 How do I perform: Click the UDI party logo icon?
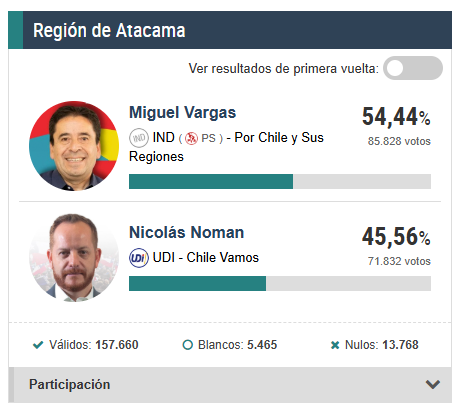139,258
